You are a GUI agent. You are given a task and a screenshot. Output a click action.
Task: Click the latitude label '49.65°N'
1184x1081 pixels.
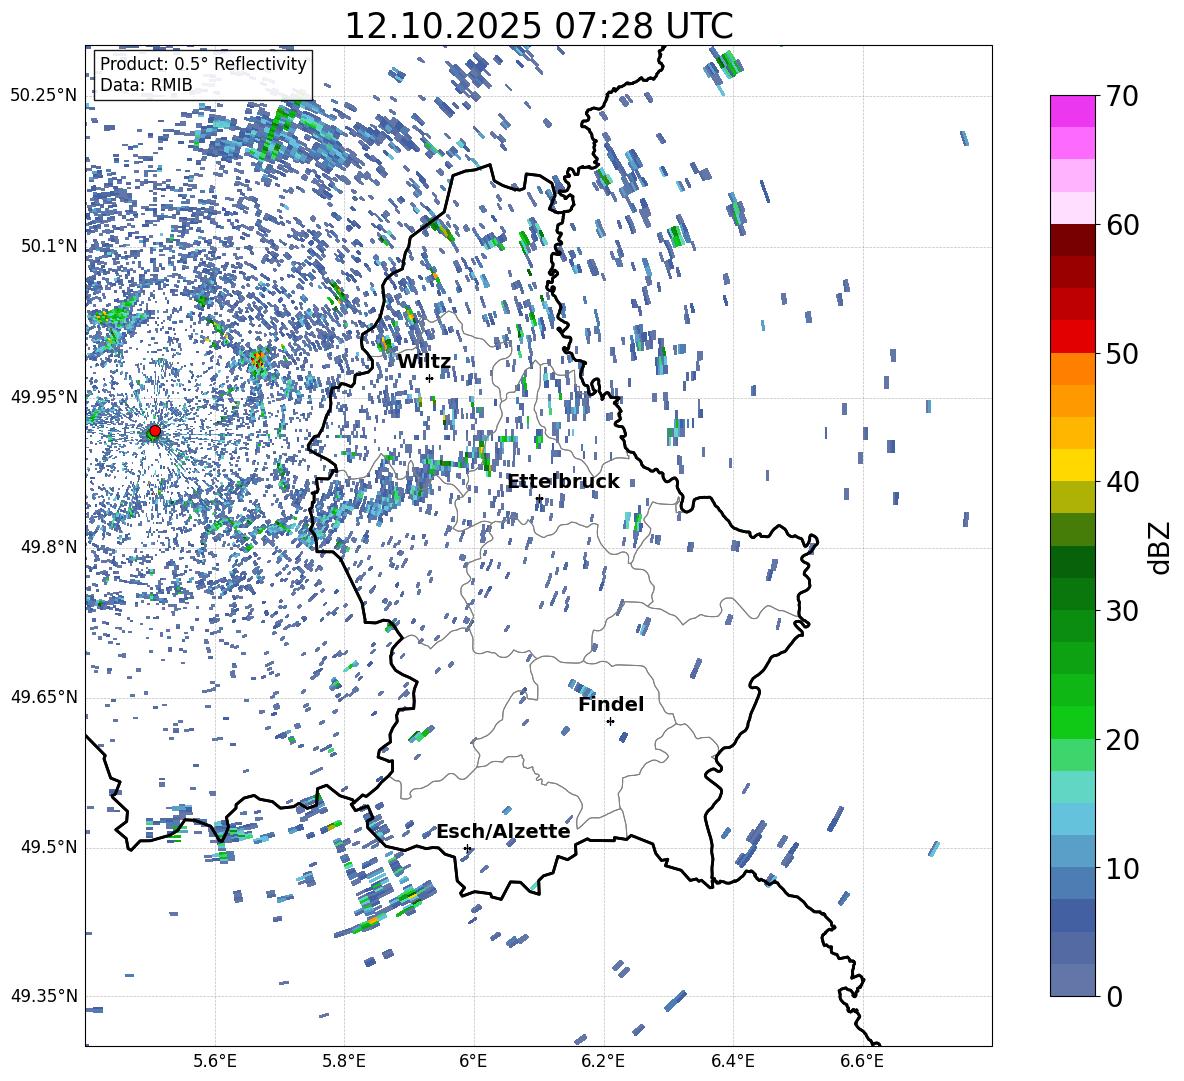pyautogui.click(x=44, y=697)
